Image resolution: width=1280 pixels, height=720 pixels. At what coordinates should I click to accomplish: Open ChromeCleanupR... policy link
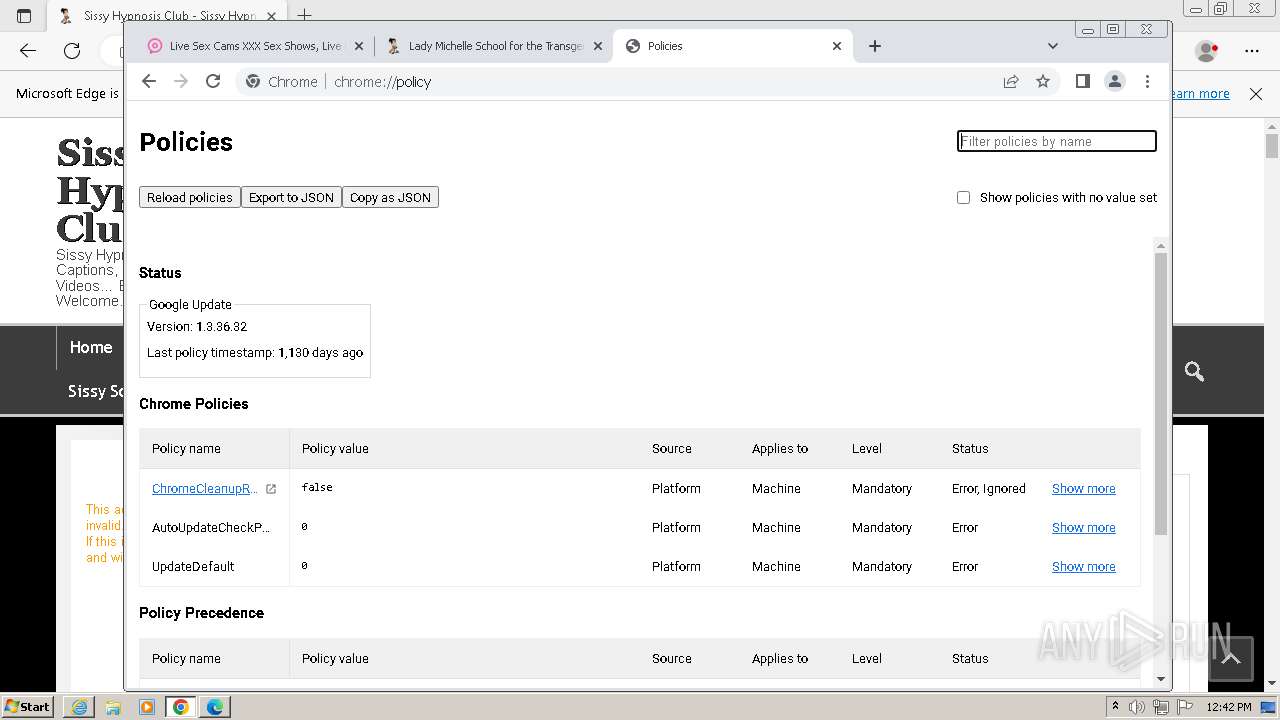[x=205, y=489]
